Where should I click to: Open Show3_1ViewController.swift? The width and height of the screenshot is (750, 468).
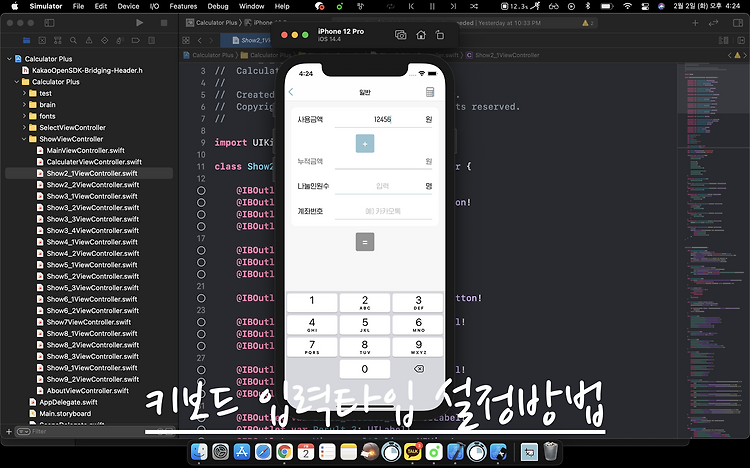point(92,196)
